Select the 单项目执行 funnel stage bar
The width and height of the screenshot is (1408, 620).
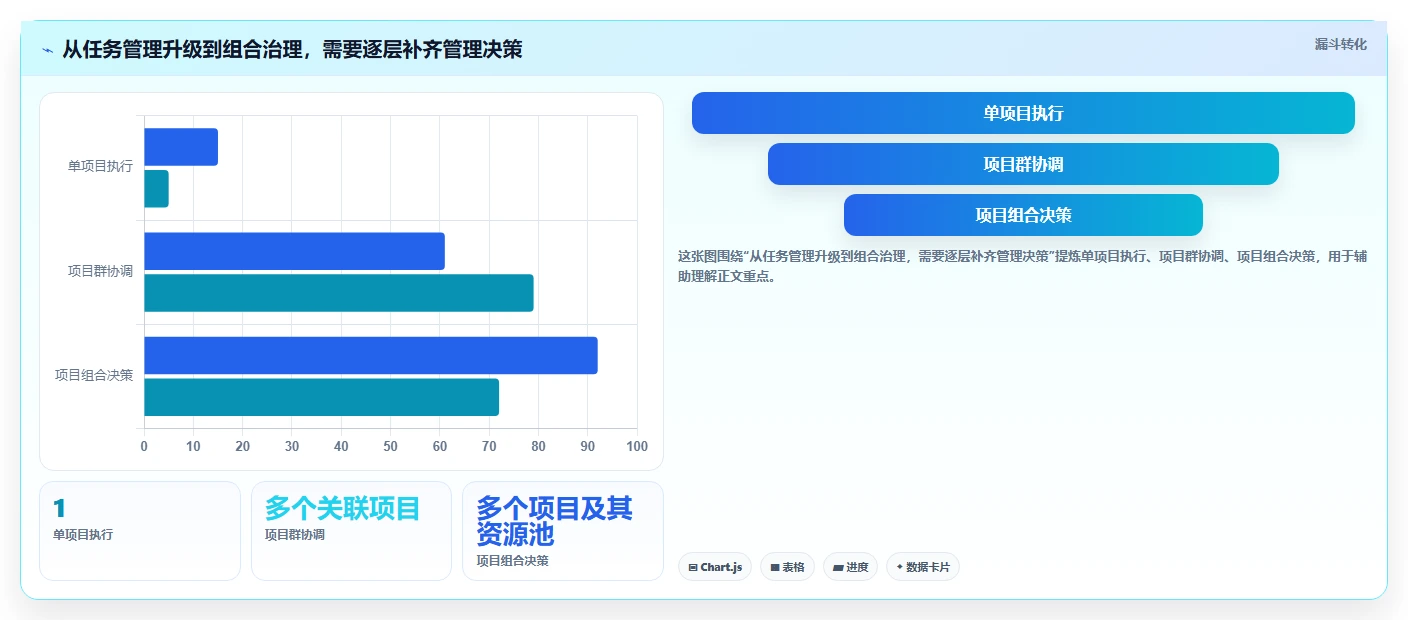(1023, 113)
